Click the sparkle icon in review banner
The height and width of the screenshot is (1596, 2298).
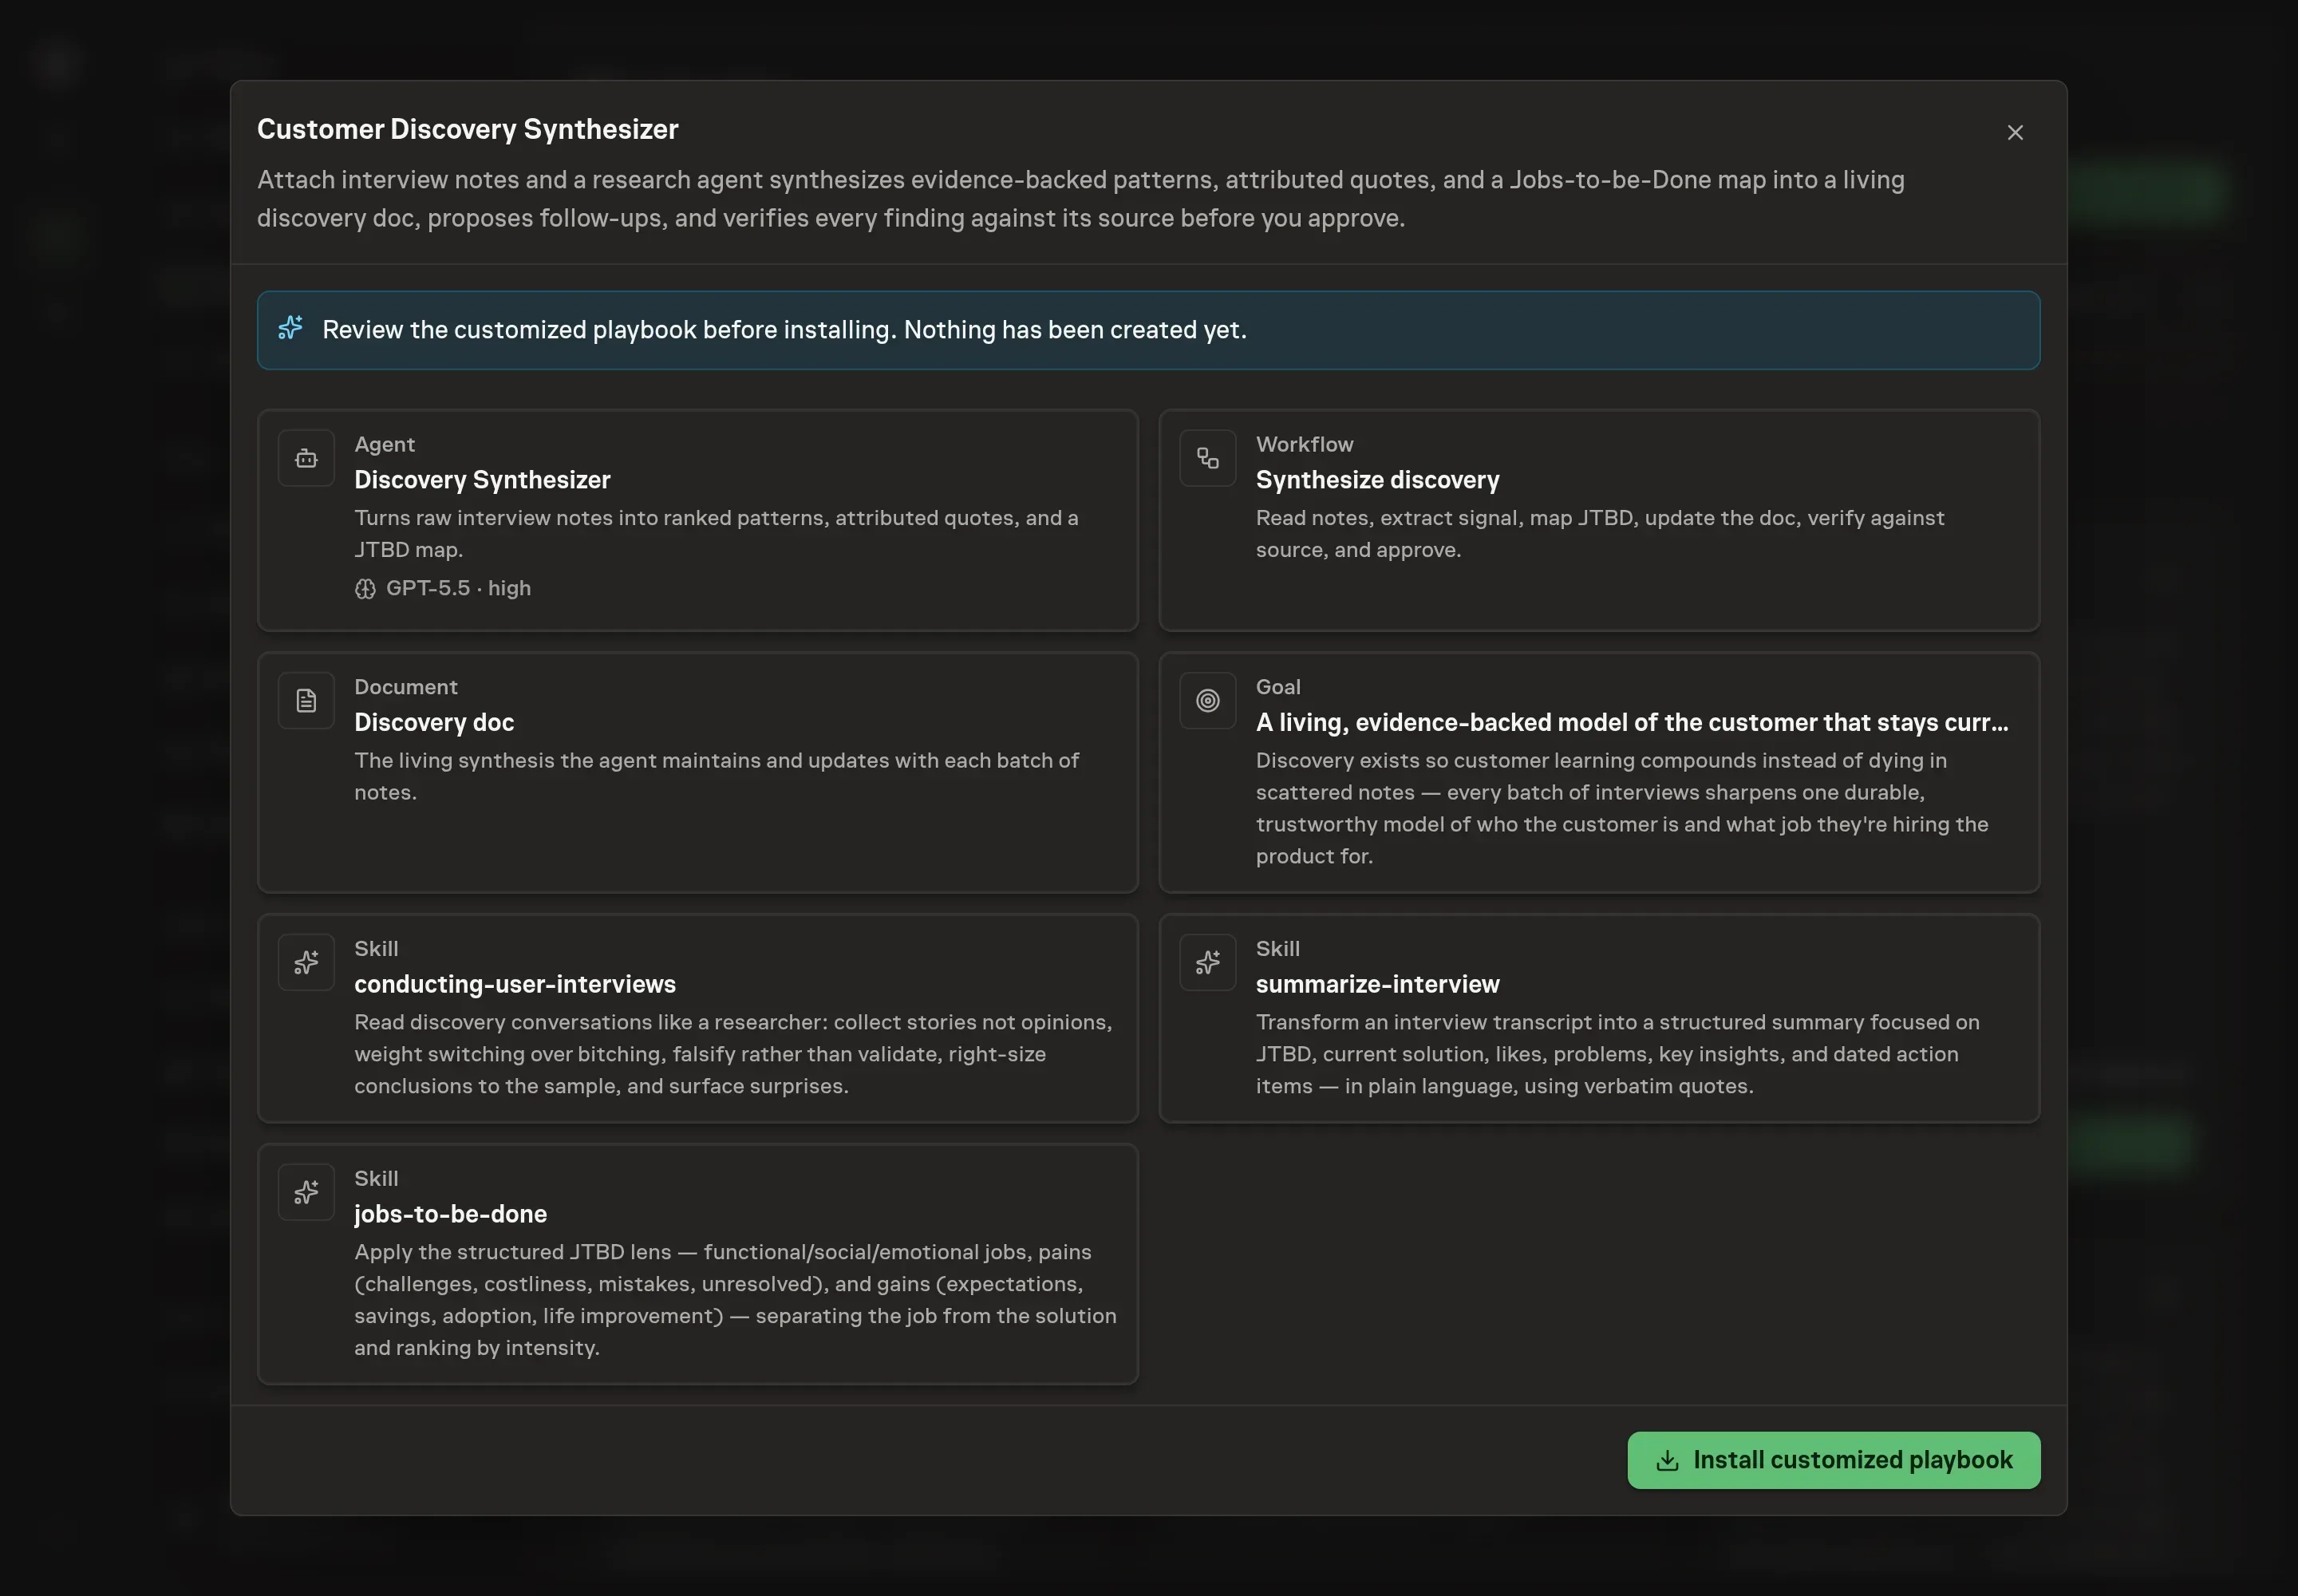pos(290,328)
